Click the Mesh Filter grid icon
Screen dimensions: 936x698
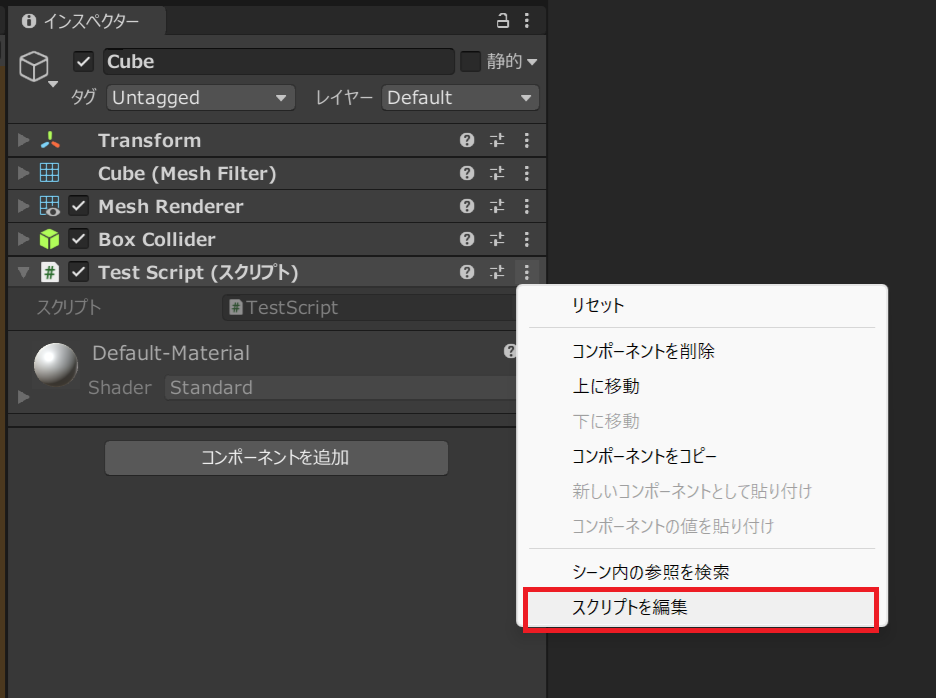[x=50, y=173]
